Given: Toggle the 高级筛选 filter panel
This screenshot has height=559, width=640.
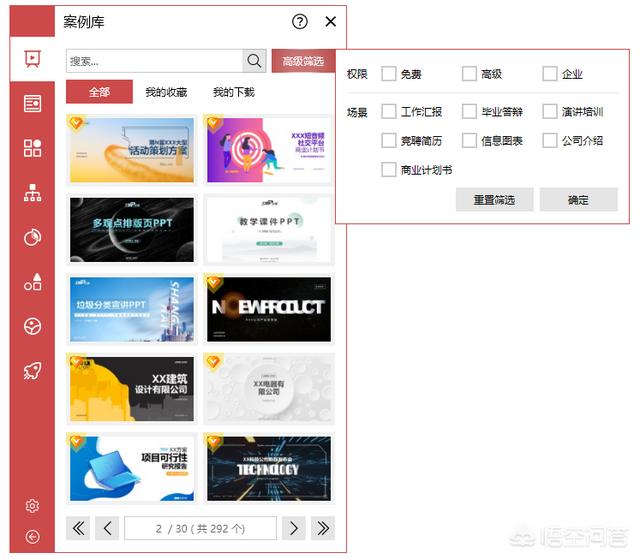Looking at the screenshot, I should (302, 61).
